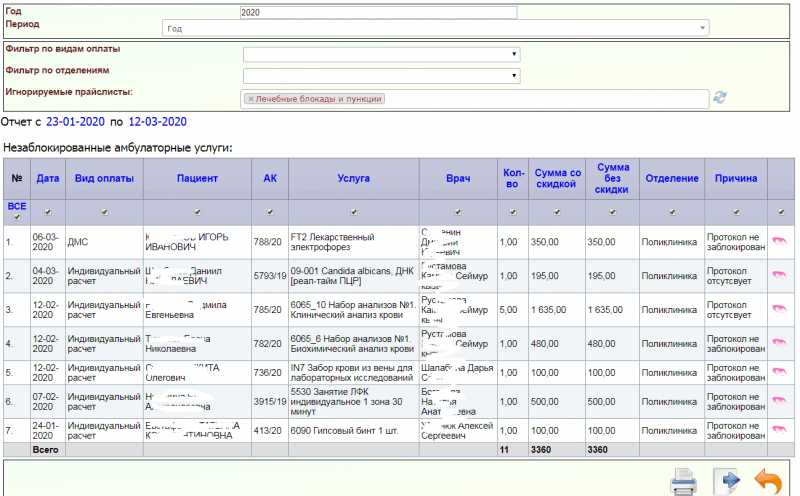Toggle the checkbox under the 'Услуга' column

pos(353,212)
